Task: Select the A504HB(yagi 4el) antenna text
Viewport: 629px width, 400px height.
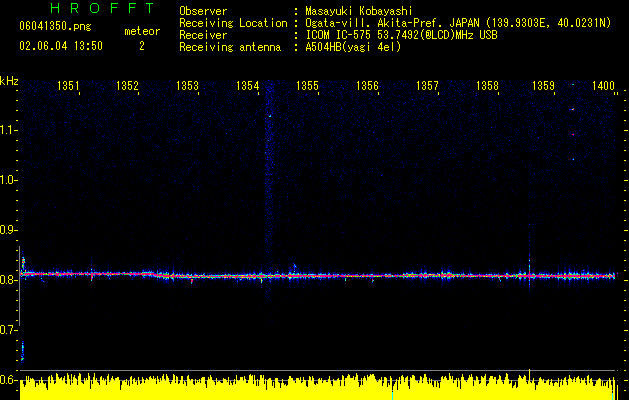Action: pos(353,47)
